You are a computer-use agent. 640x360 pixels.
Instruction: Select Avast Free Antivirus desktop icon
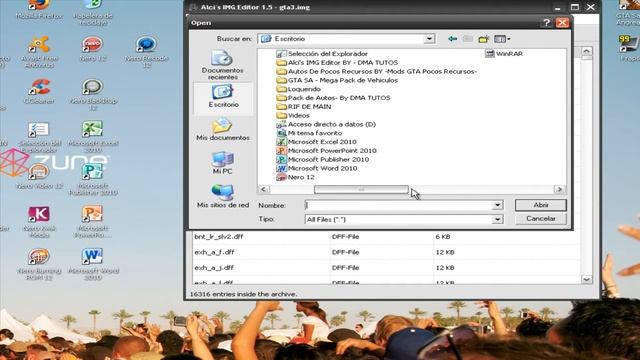tap(39, 51)
